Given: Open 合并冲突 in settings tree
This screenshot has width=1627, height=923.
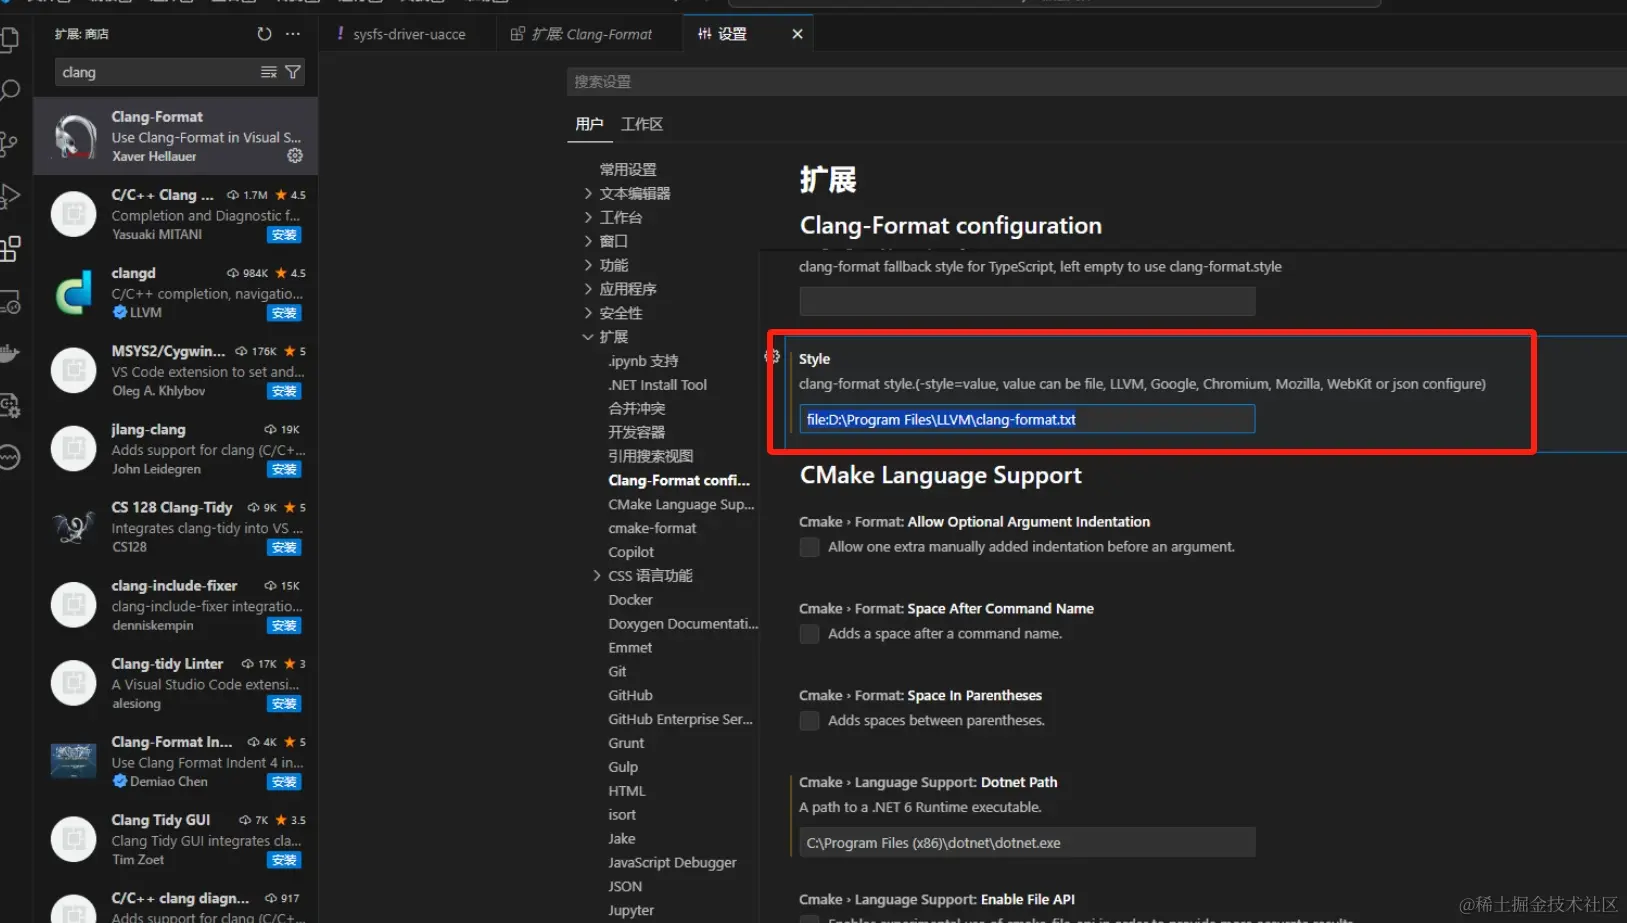Looking at the screenshot, I should coord(637,408).
